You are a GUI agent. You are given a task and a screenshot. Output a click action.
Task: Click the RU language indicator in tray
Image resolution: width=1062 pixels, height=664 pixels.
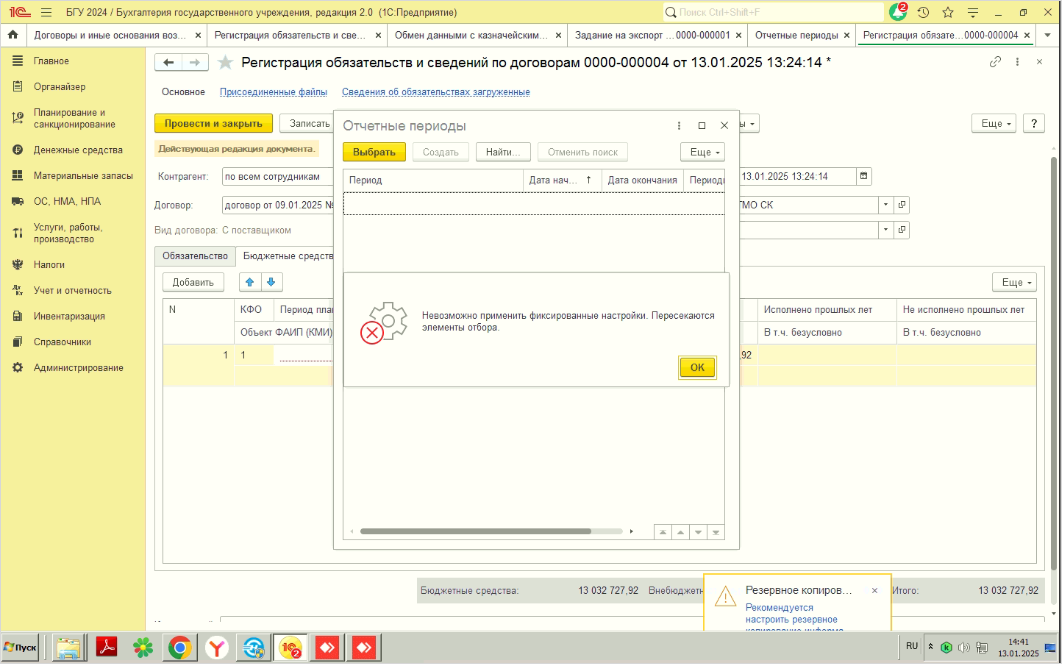point(912,646)
